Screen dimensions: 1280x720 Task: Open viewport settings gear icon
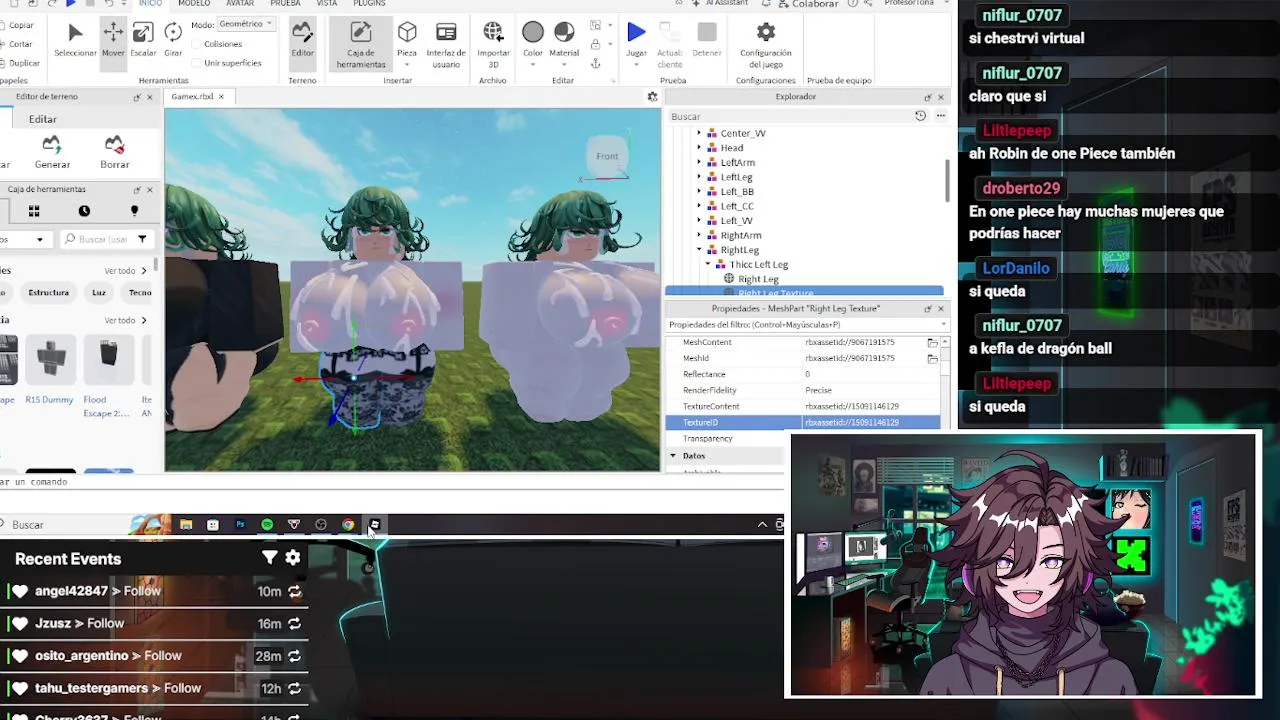tap(652, 97)
